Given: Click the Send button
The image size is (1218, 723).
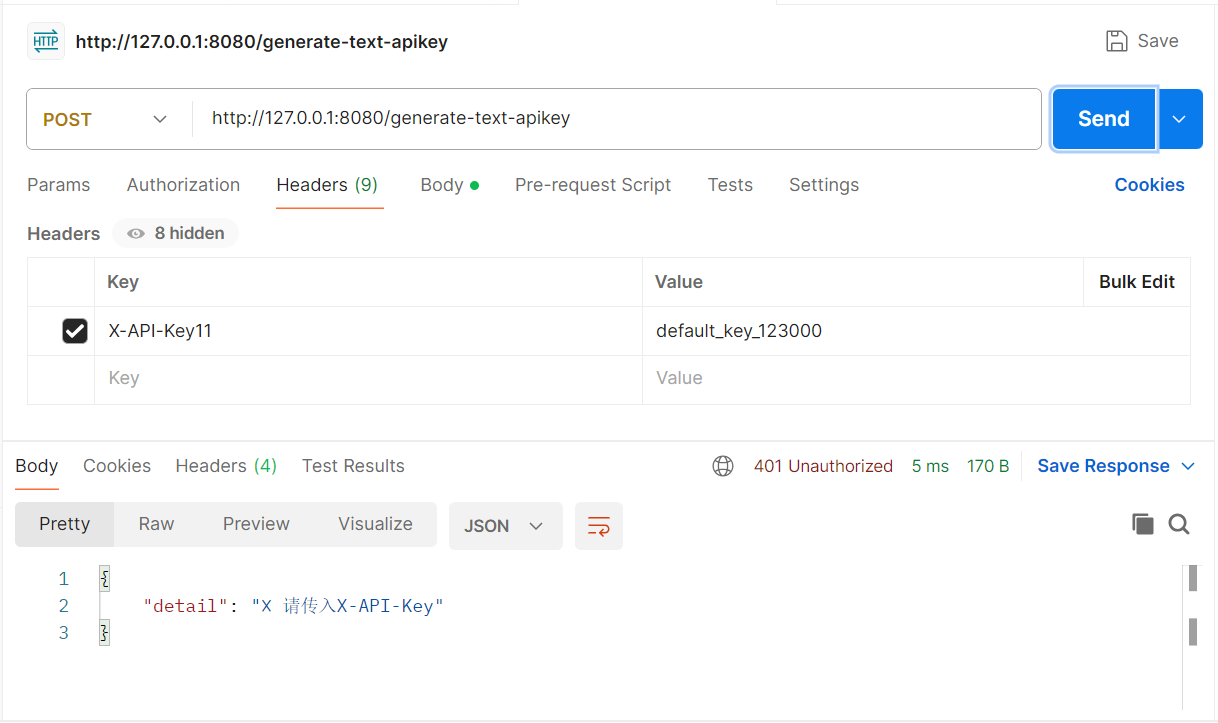Looking at the screenshot, I should tap(1104, 119).
